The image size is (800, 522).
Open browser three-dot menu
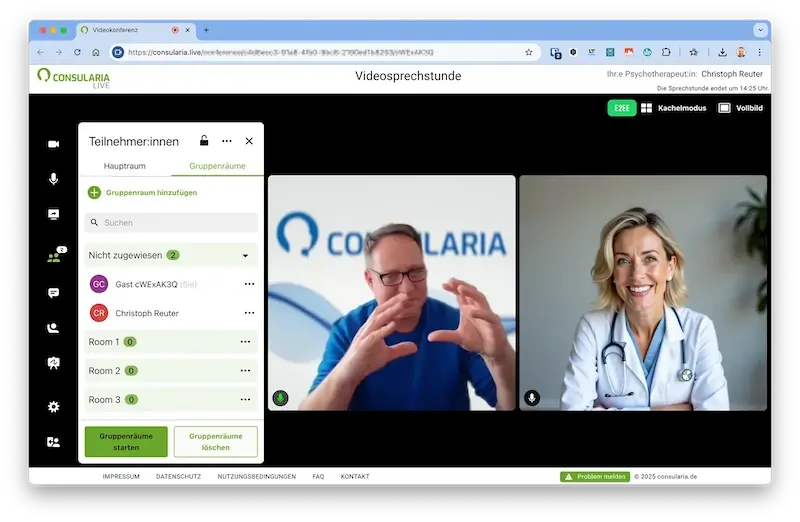tap(759, 52)
